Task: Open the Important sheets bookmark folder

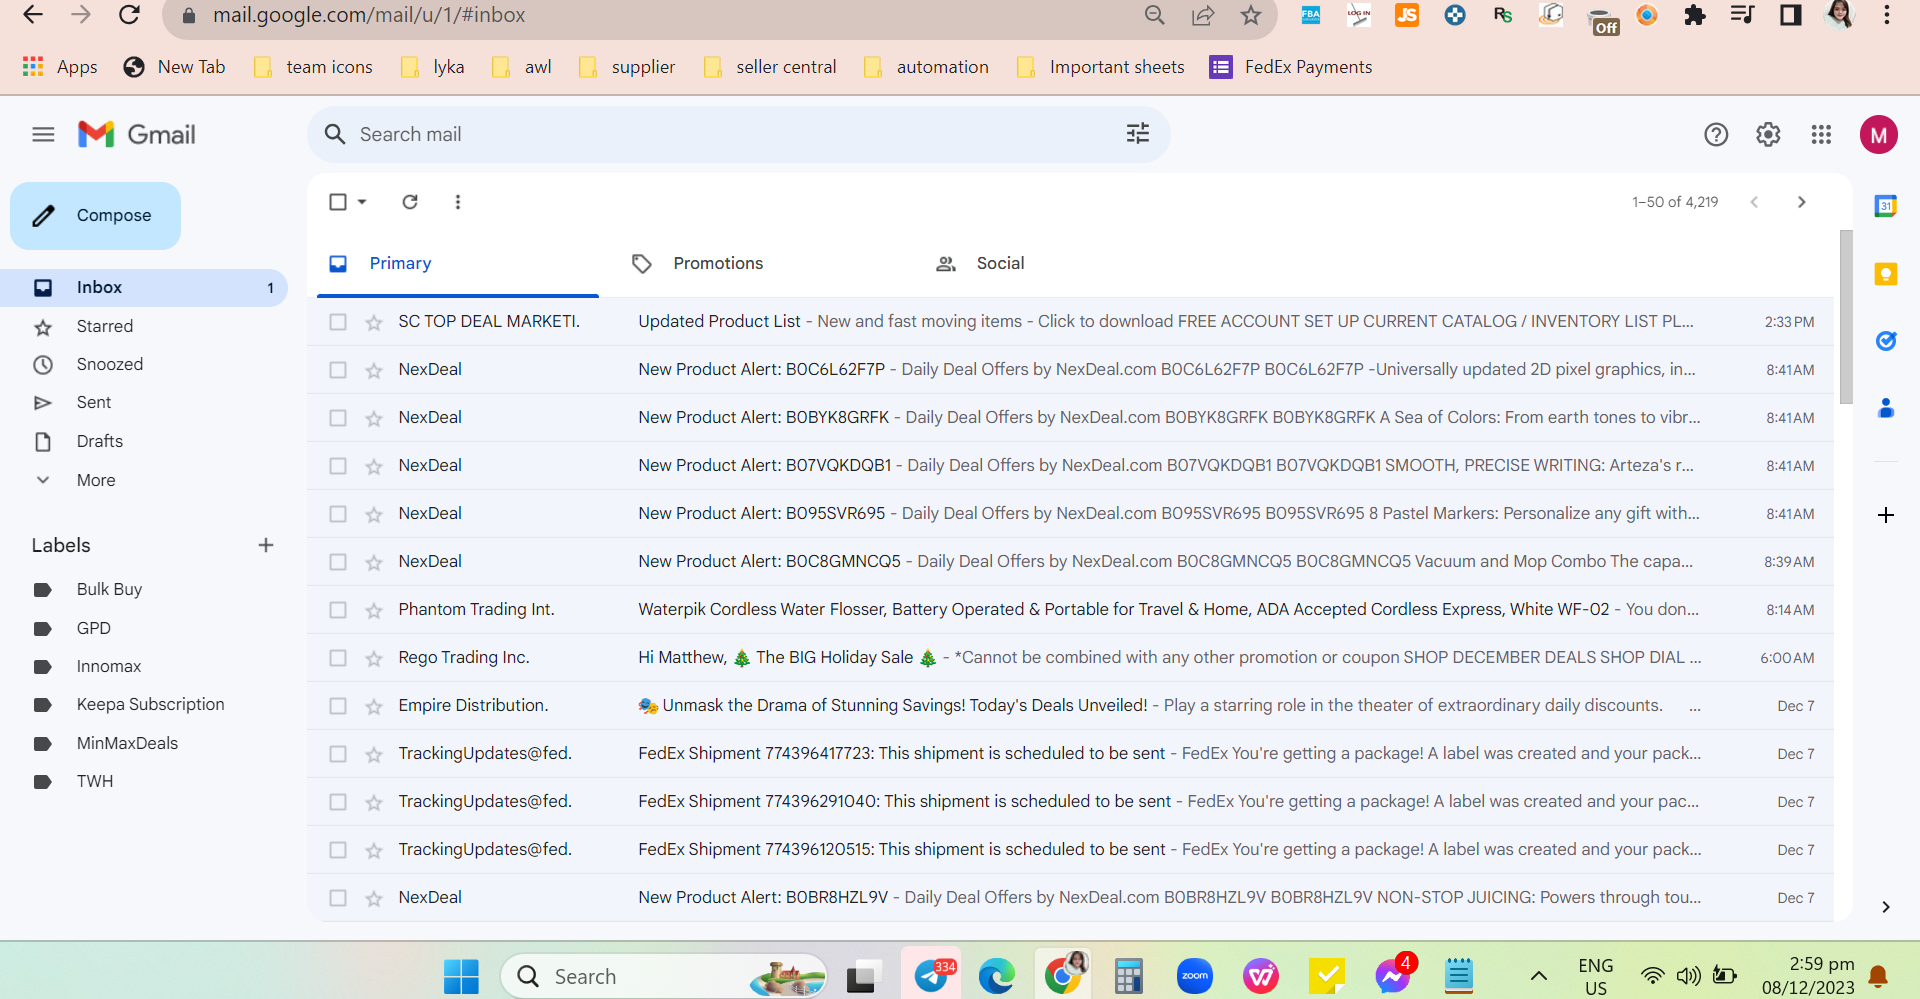Action: click(1100, 67)
